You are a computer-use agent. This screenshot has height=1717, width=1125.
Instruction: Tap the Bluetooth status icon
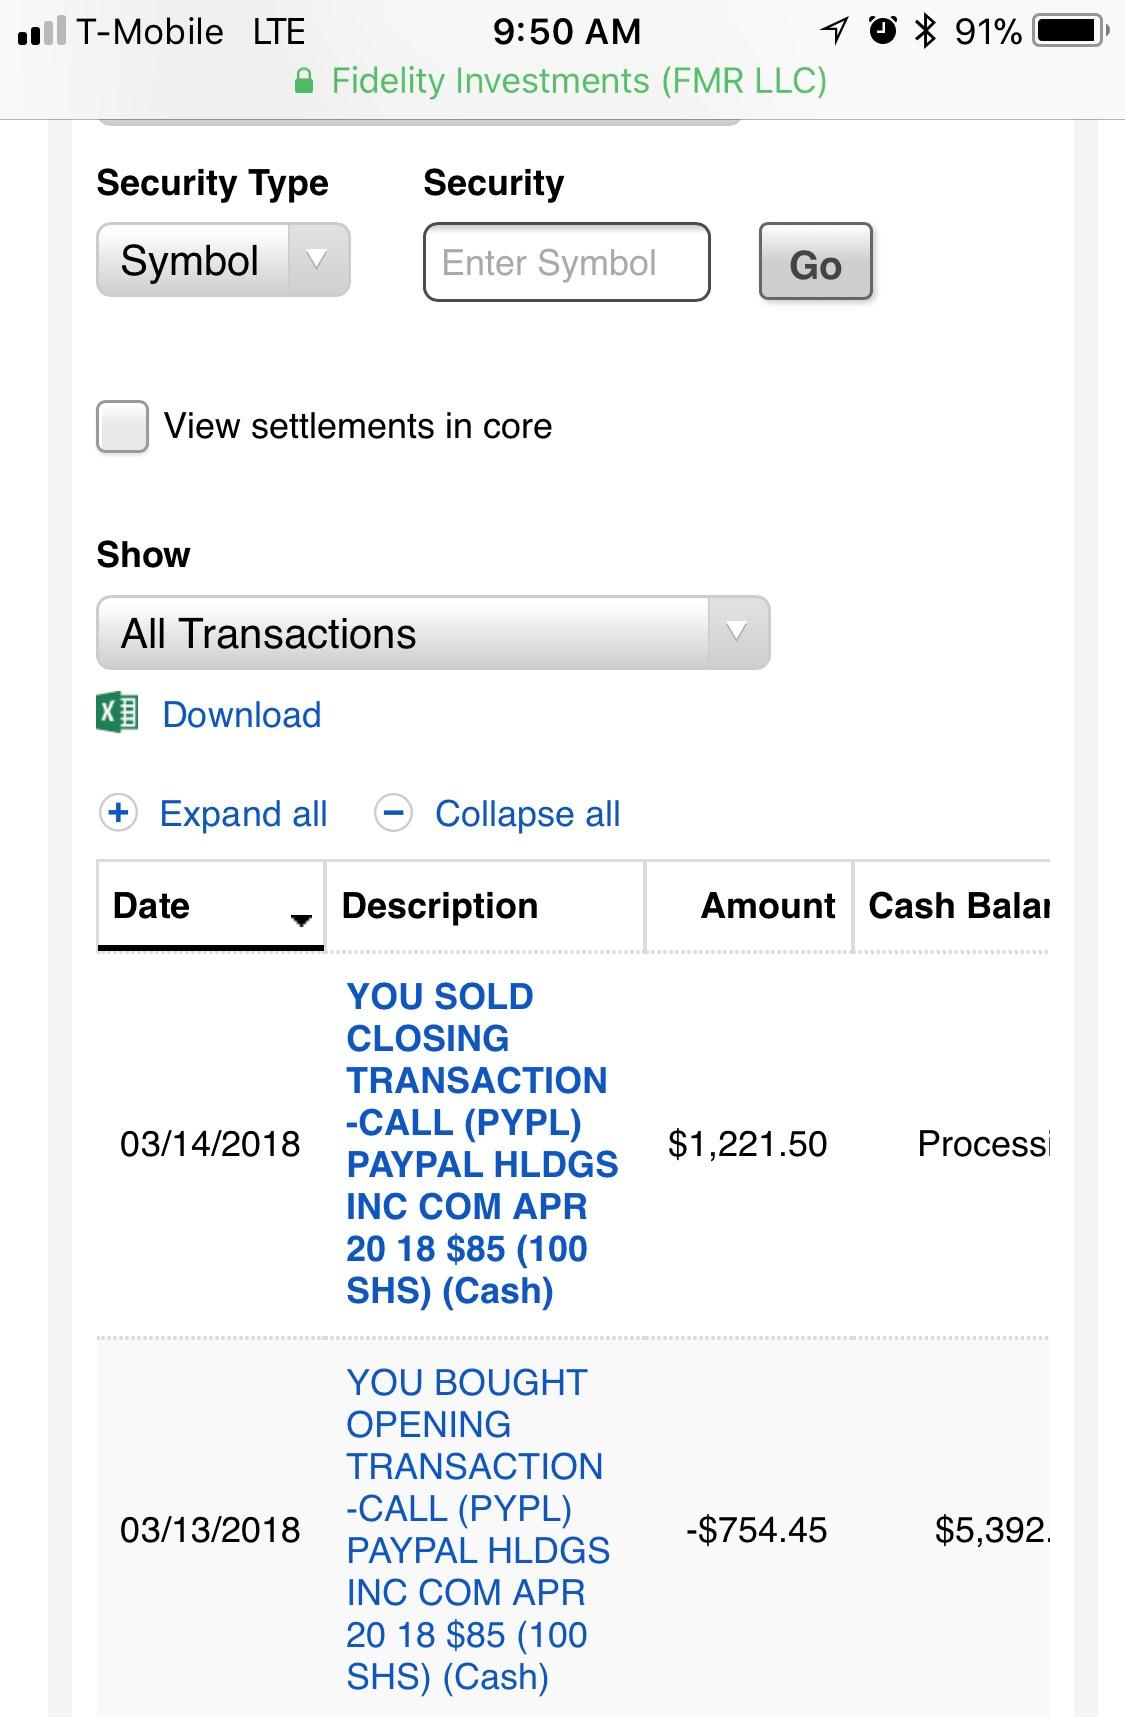coord(927,32)
